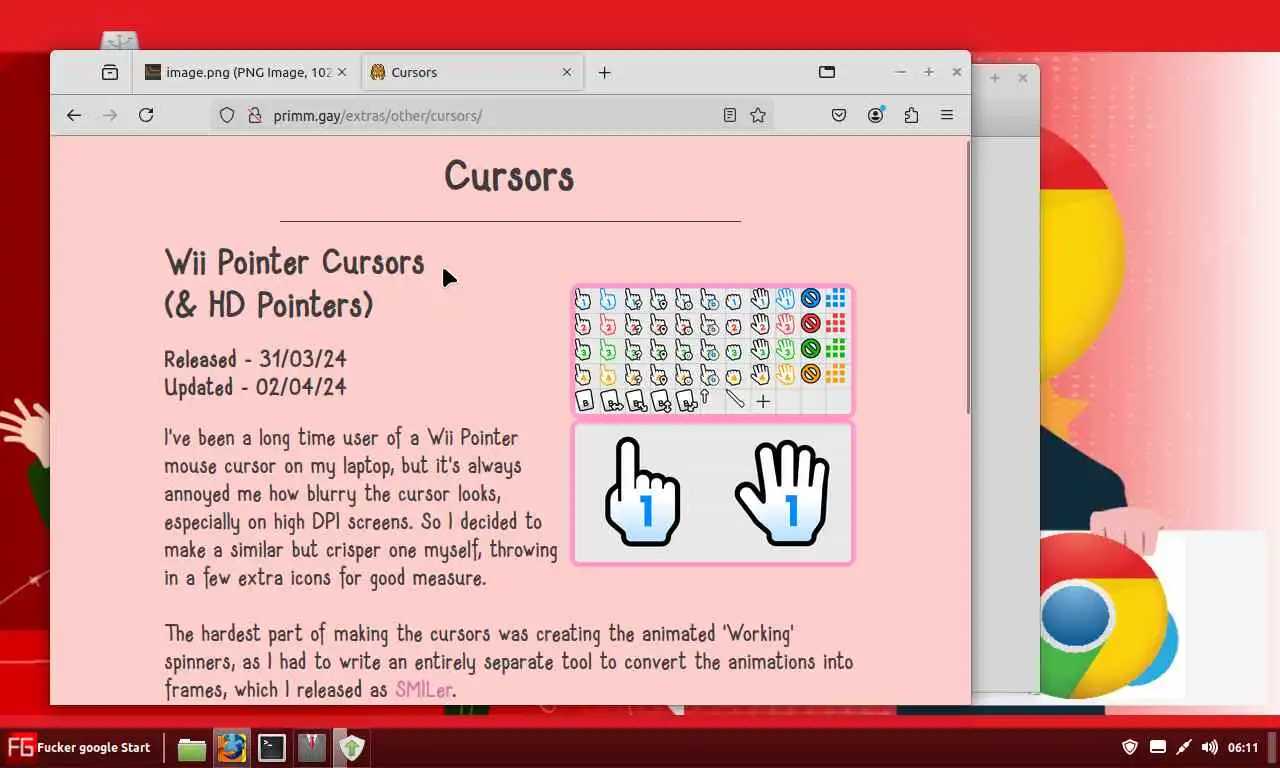Open the green shield updater taskbar icon
This screenshot has height=768, width=1280.
pyautogui.click(x=352, y=748)
